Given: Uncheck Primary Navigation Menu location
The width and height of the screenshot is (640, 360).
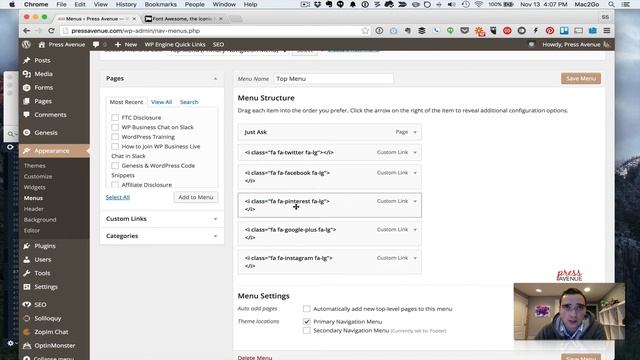Looking at the screenshot, I should point(307,322).
